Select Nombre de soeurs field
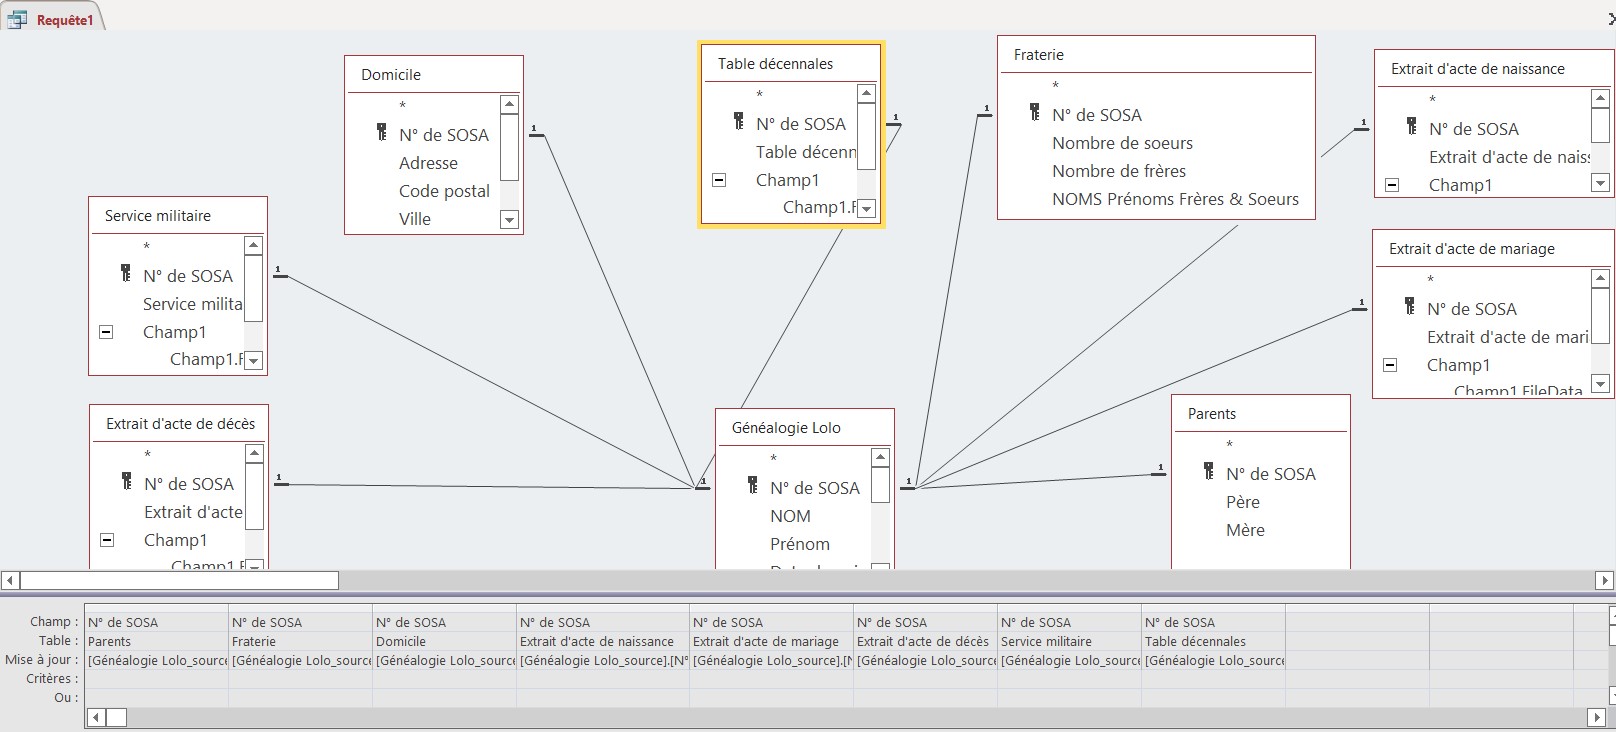Screen dimensions: 1616x732 tap(1122, 143)
